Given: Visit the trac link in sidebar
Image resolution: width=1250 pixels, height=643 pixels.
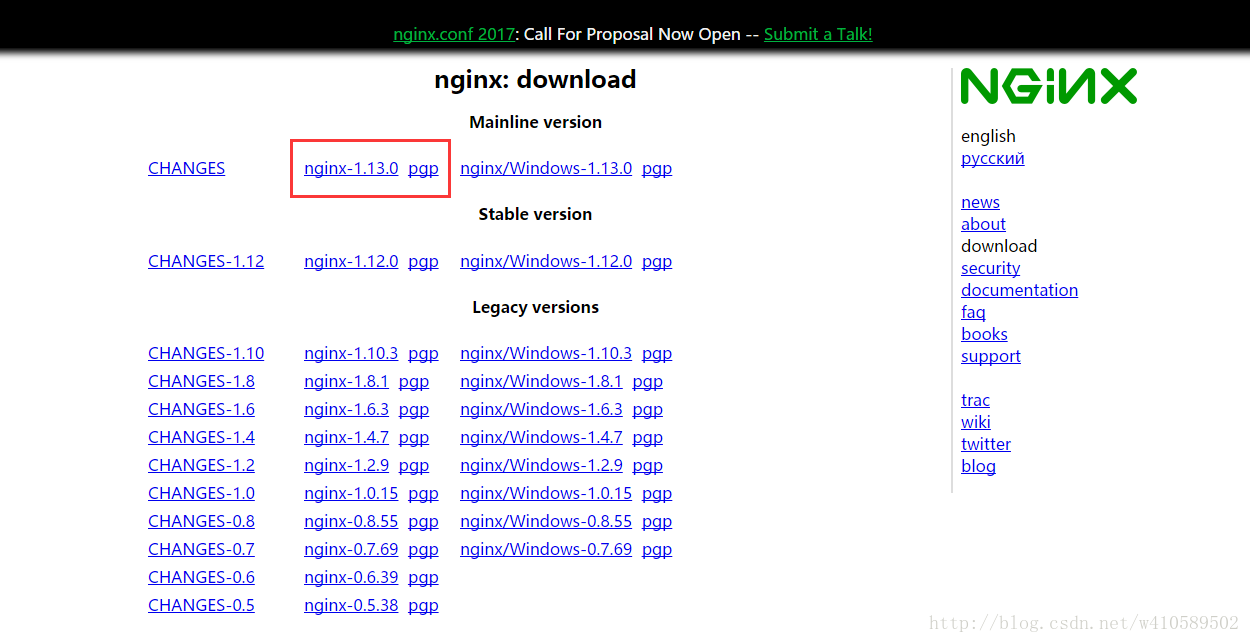Looking at the screenshot, I should [975, 400].
